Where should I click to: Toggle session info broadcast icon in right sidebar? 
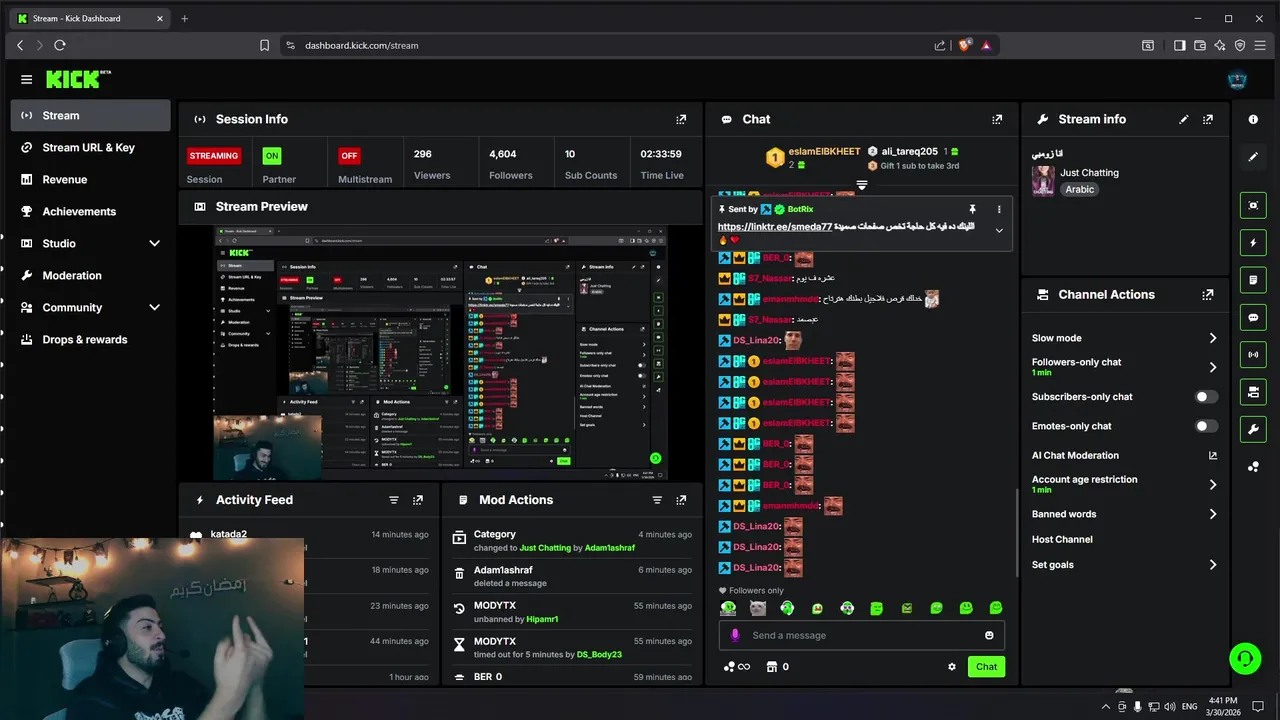1253,355
